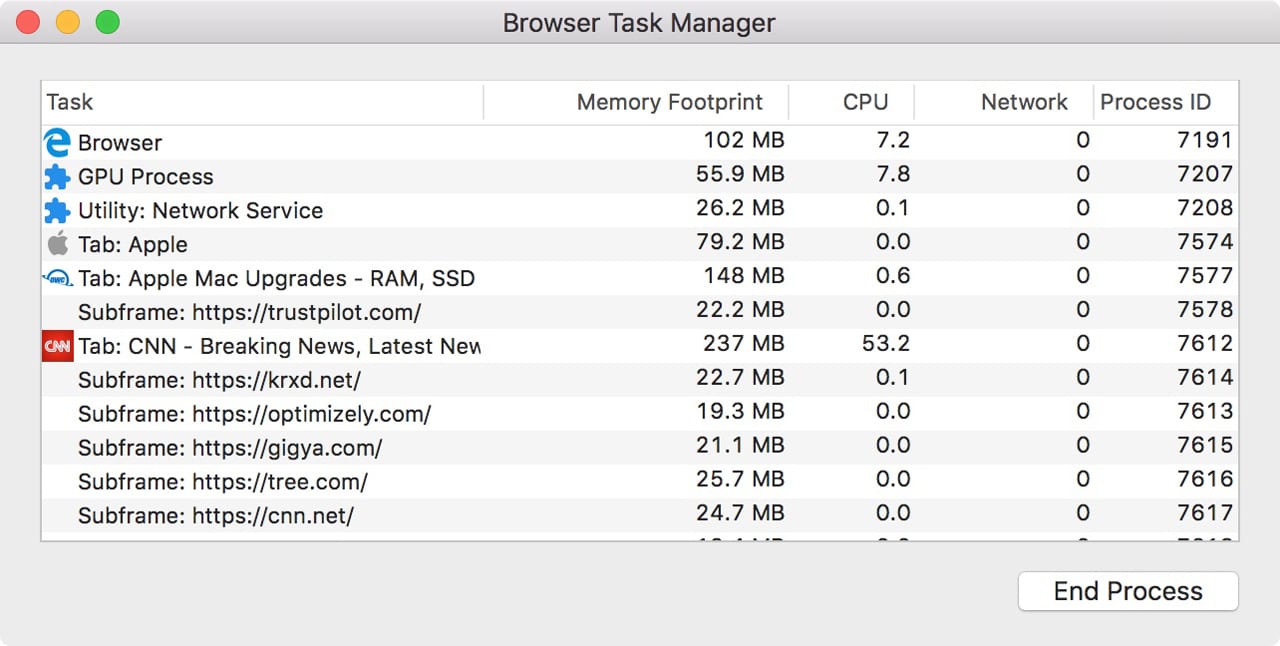This screenshot has width=1280, height=646.
Task: Choose the Subframe: https://gigya.com/ entry
Action: click(x=230, y=448)
